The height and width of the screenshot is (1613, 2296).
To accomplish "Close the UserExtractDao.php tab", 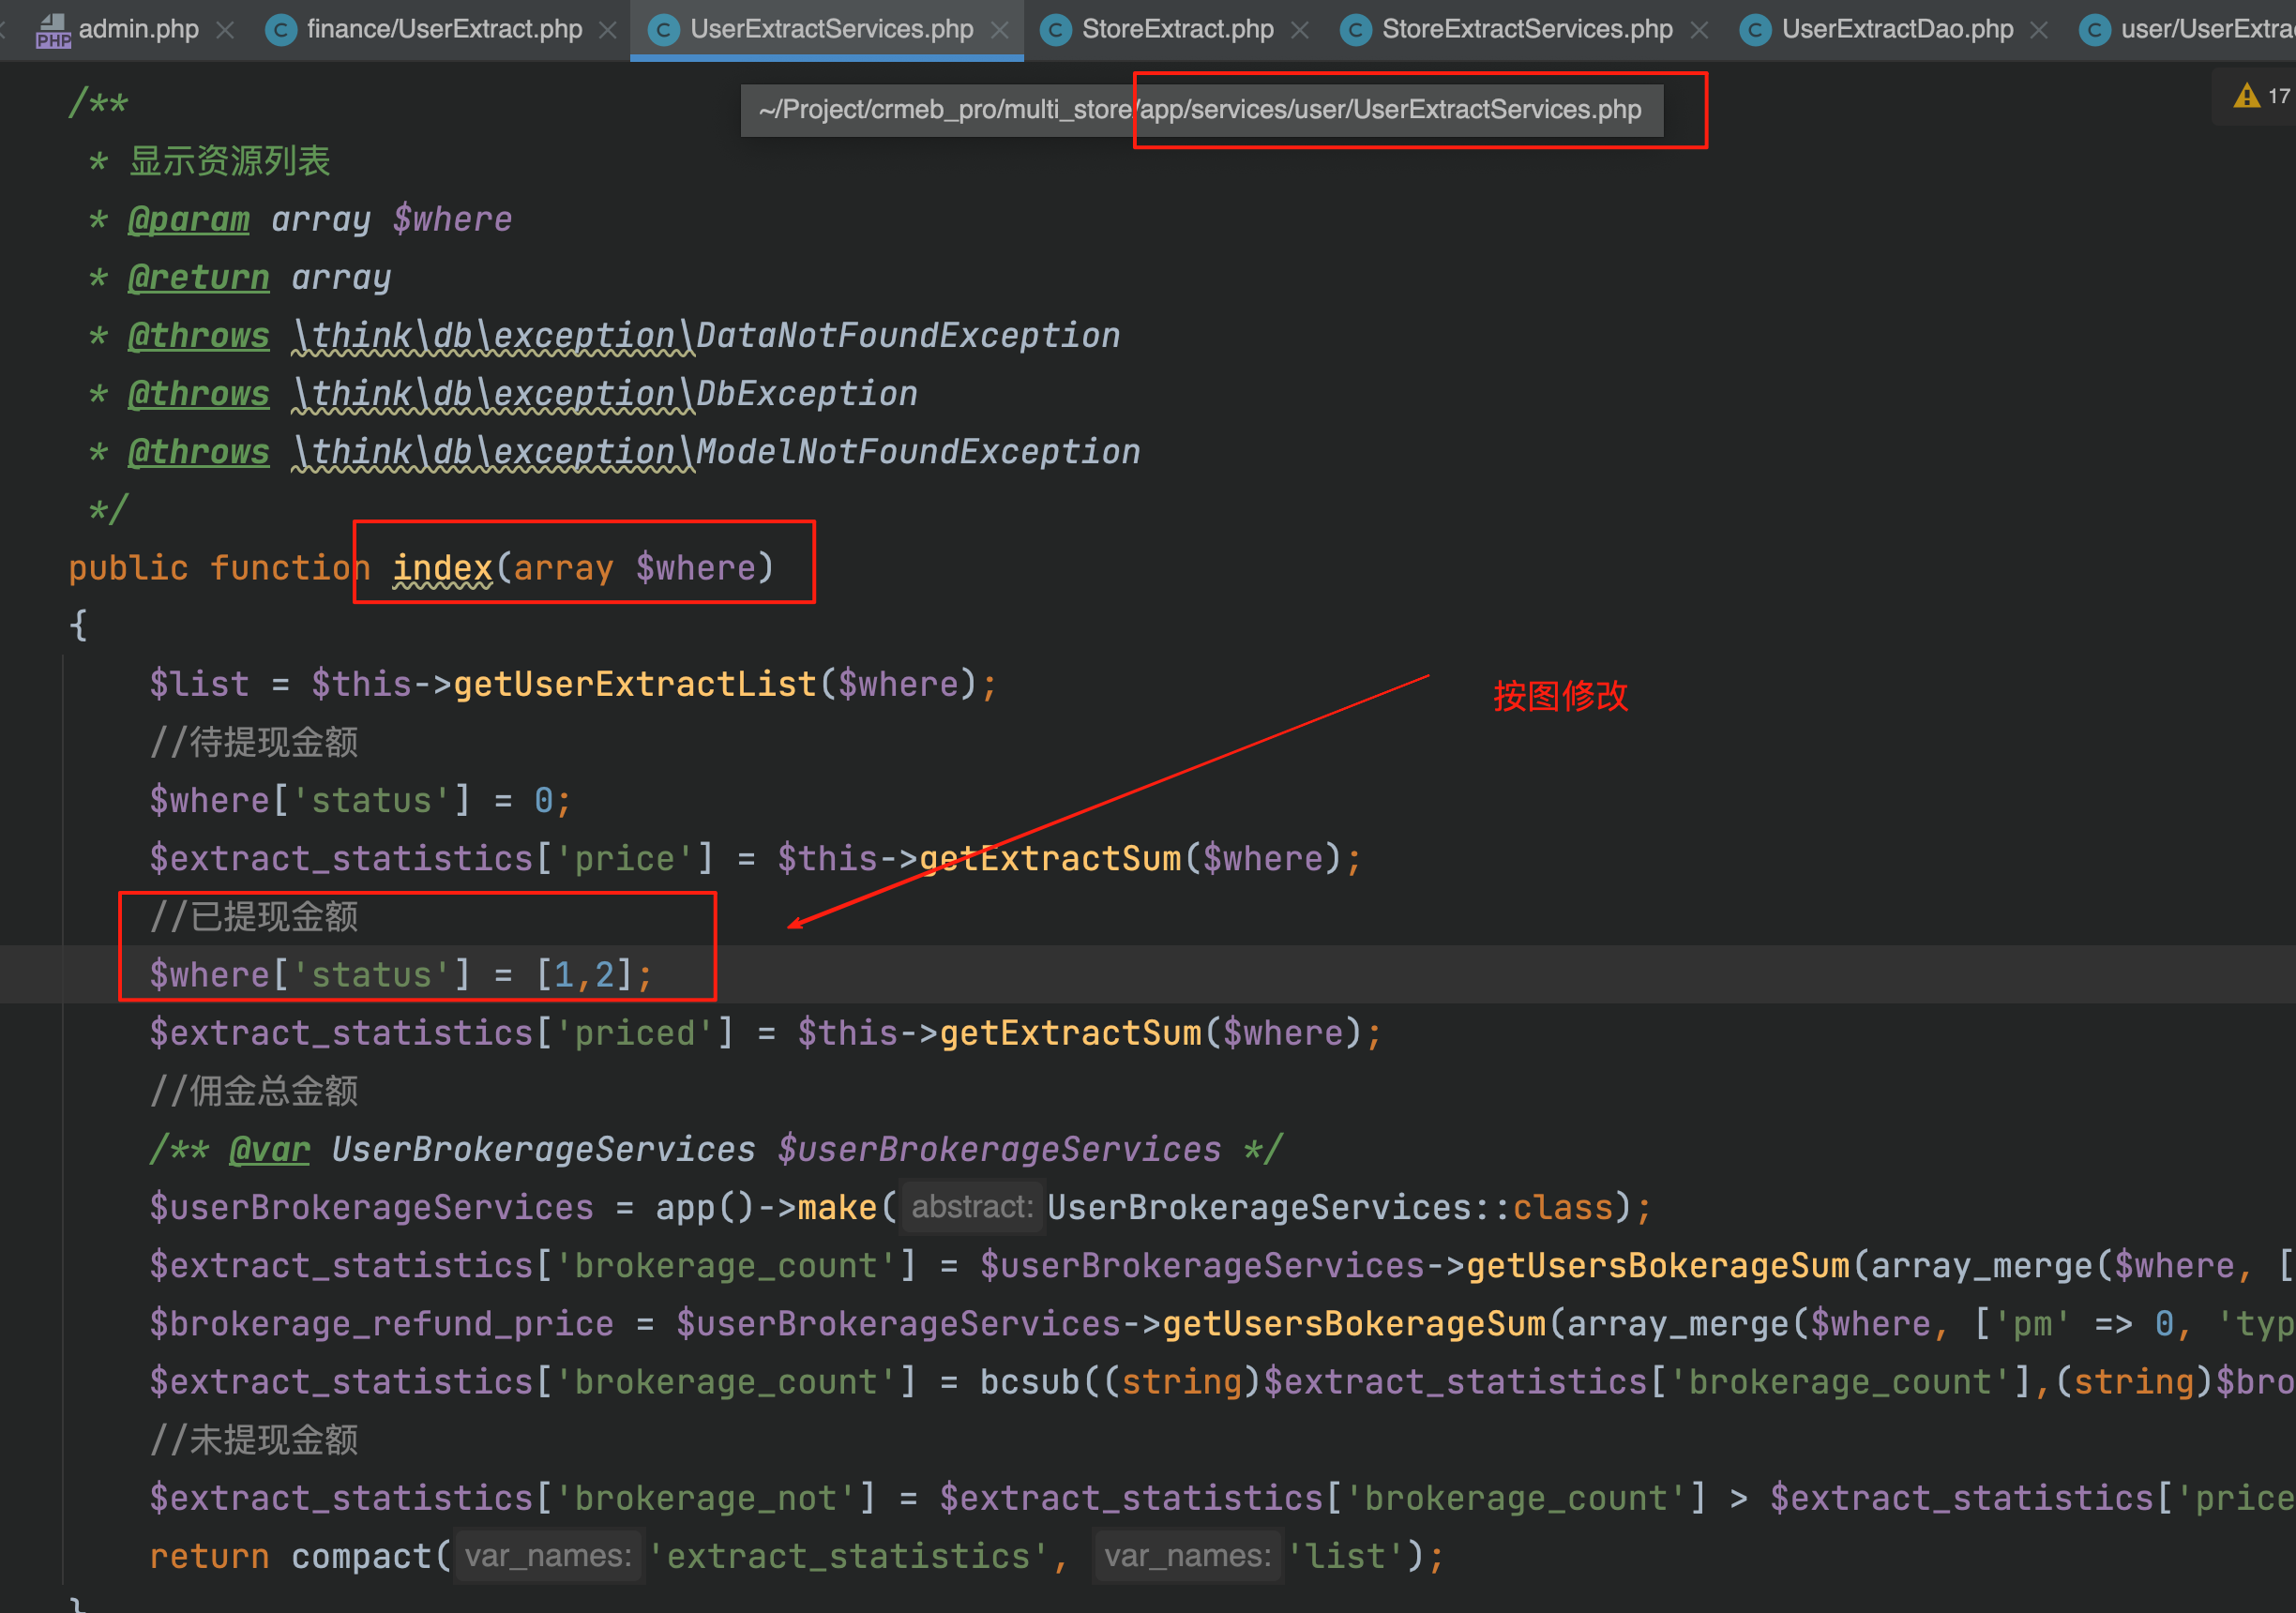I will 2039,30.
